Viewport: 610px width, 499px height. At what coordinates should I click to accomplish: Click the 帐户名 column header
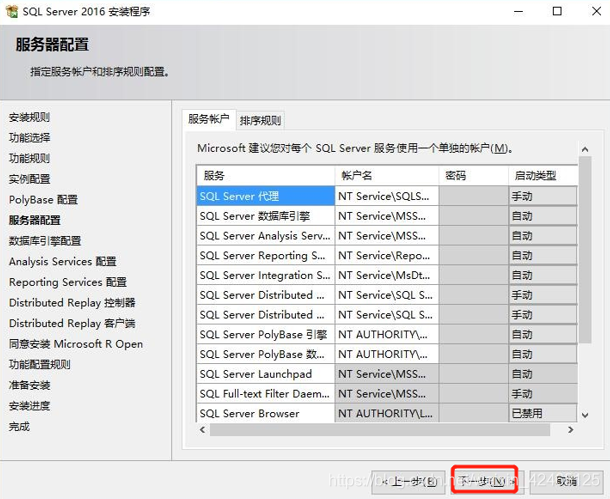(387, 175)
